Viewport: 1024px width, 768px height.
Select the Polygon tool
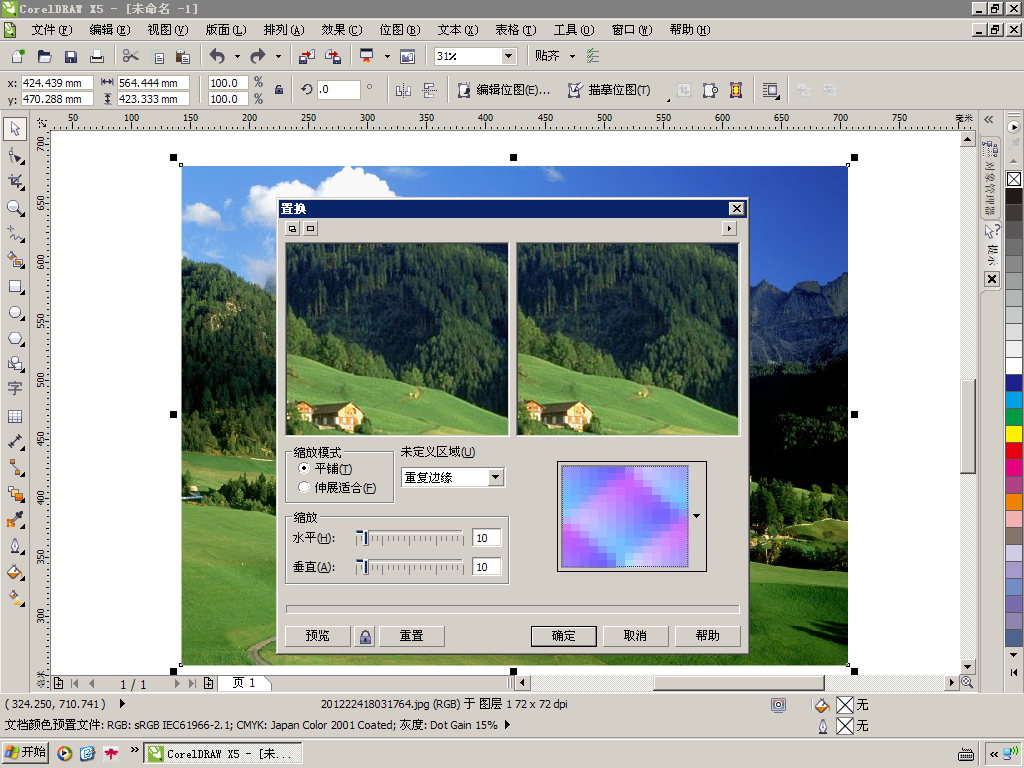(15, 339)
